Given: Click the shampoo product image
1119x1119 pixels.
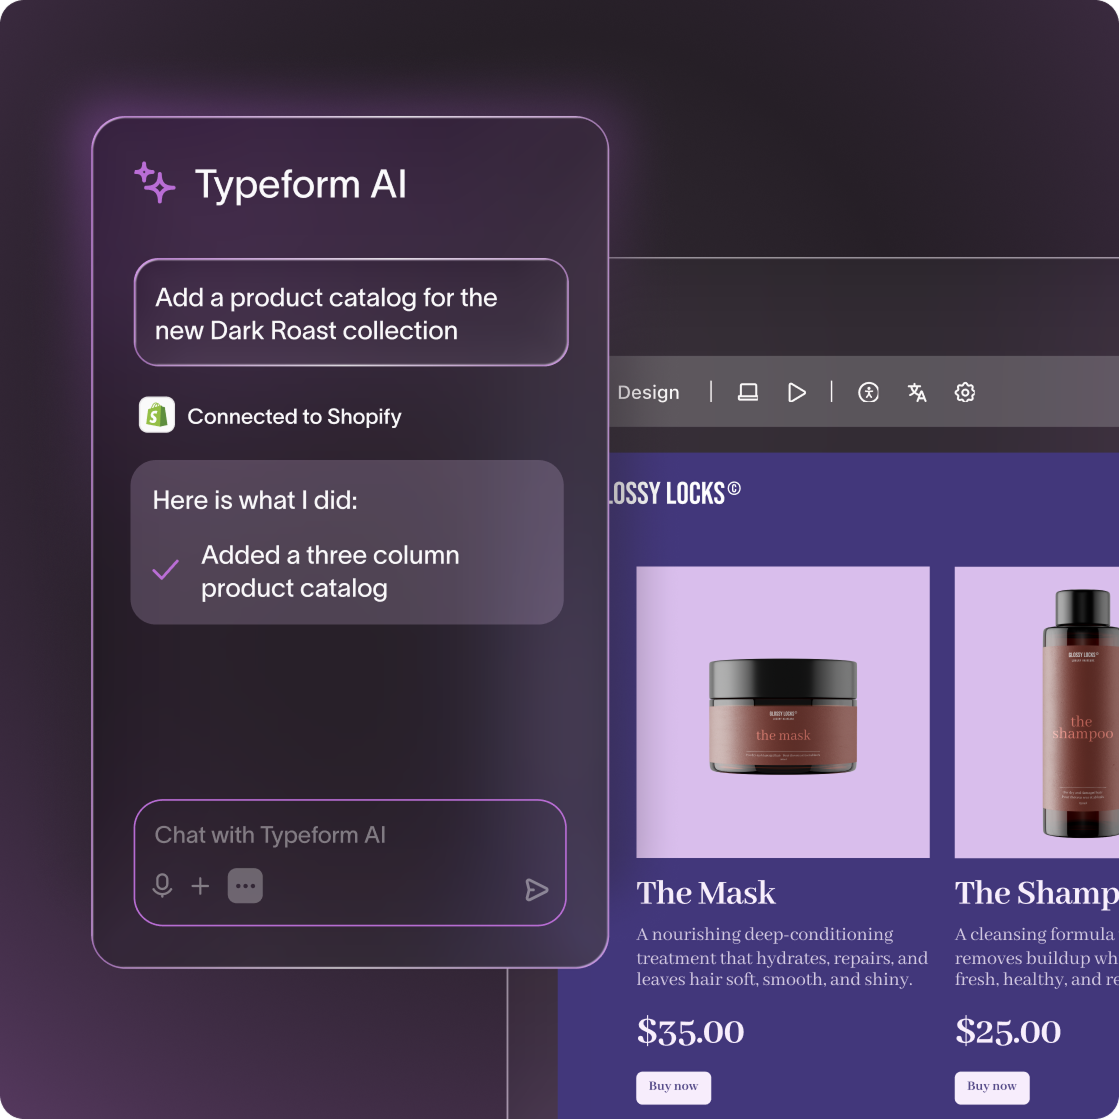Looking at the screenshot, I should pyautogui.click(x=1037, y=712).
